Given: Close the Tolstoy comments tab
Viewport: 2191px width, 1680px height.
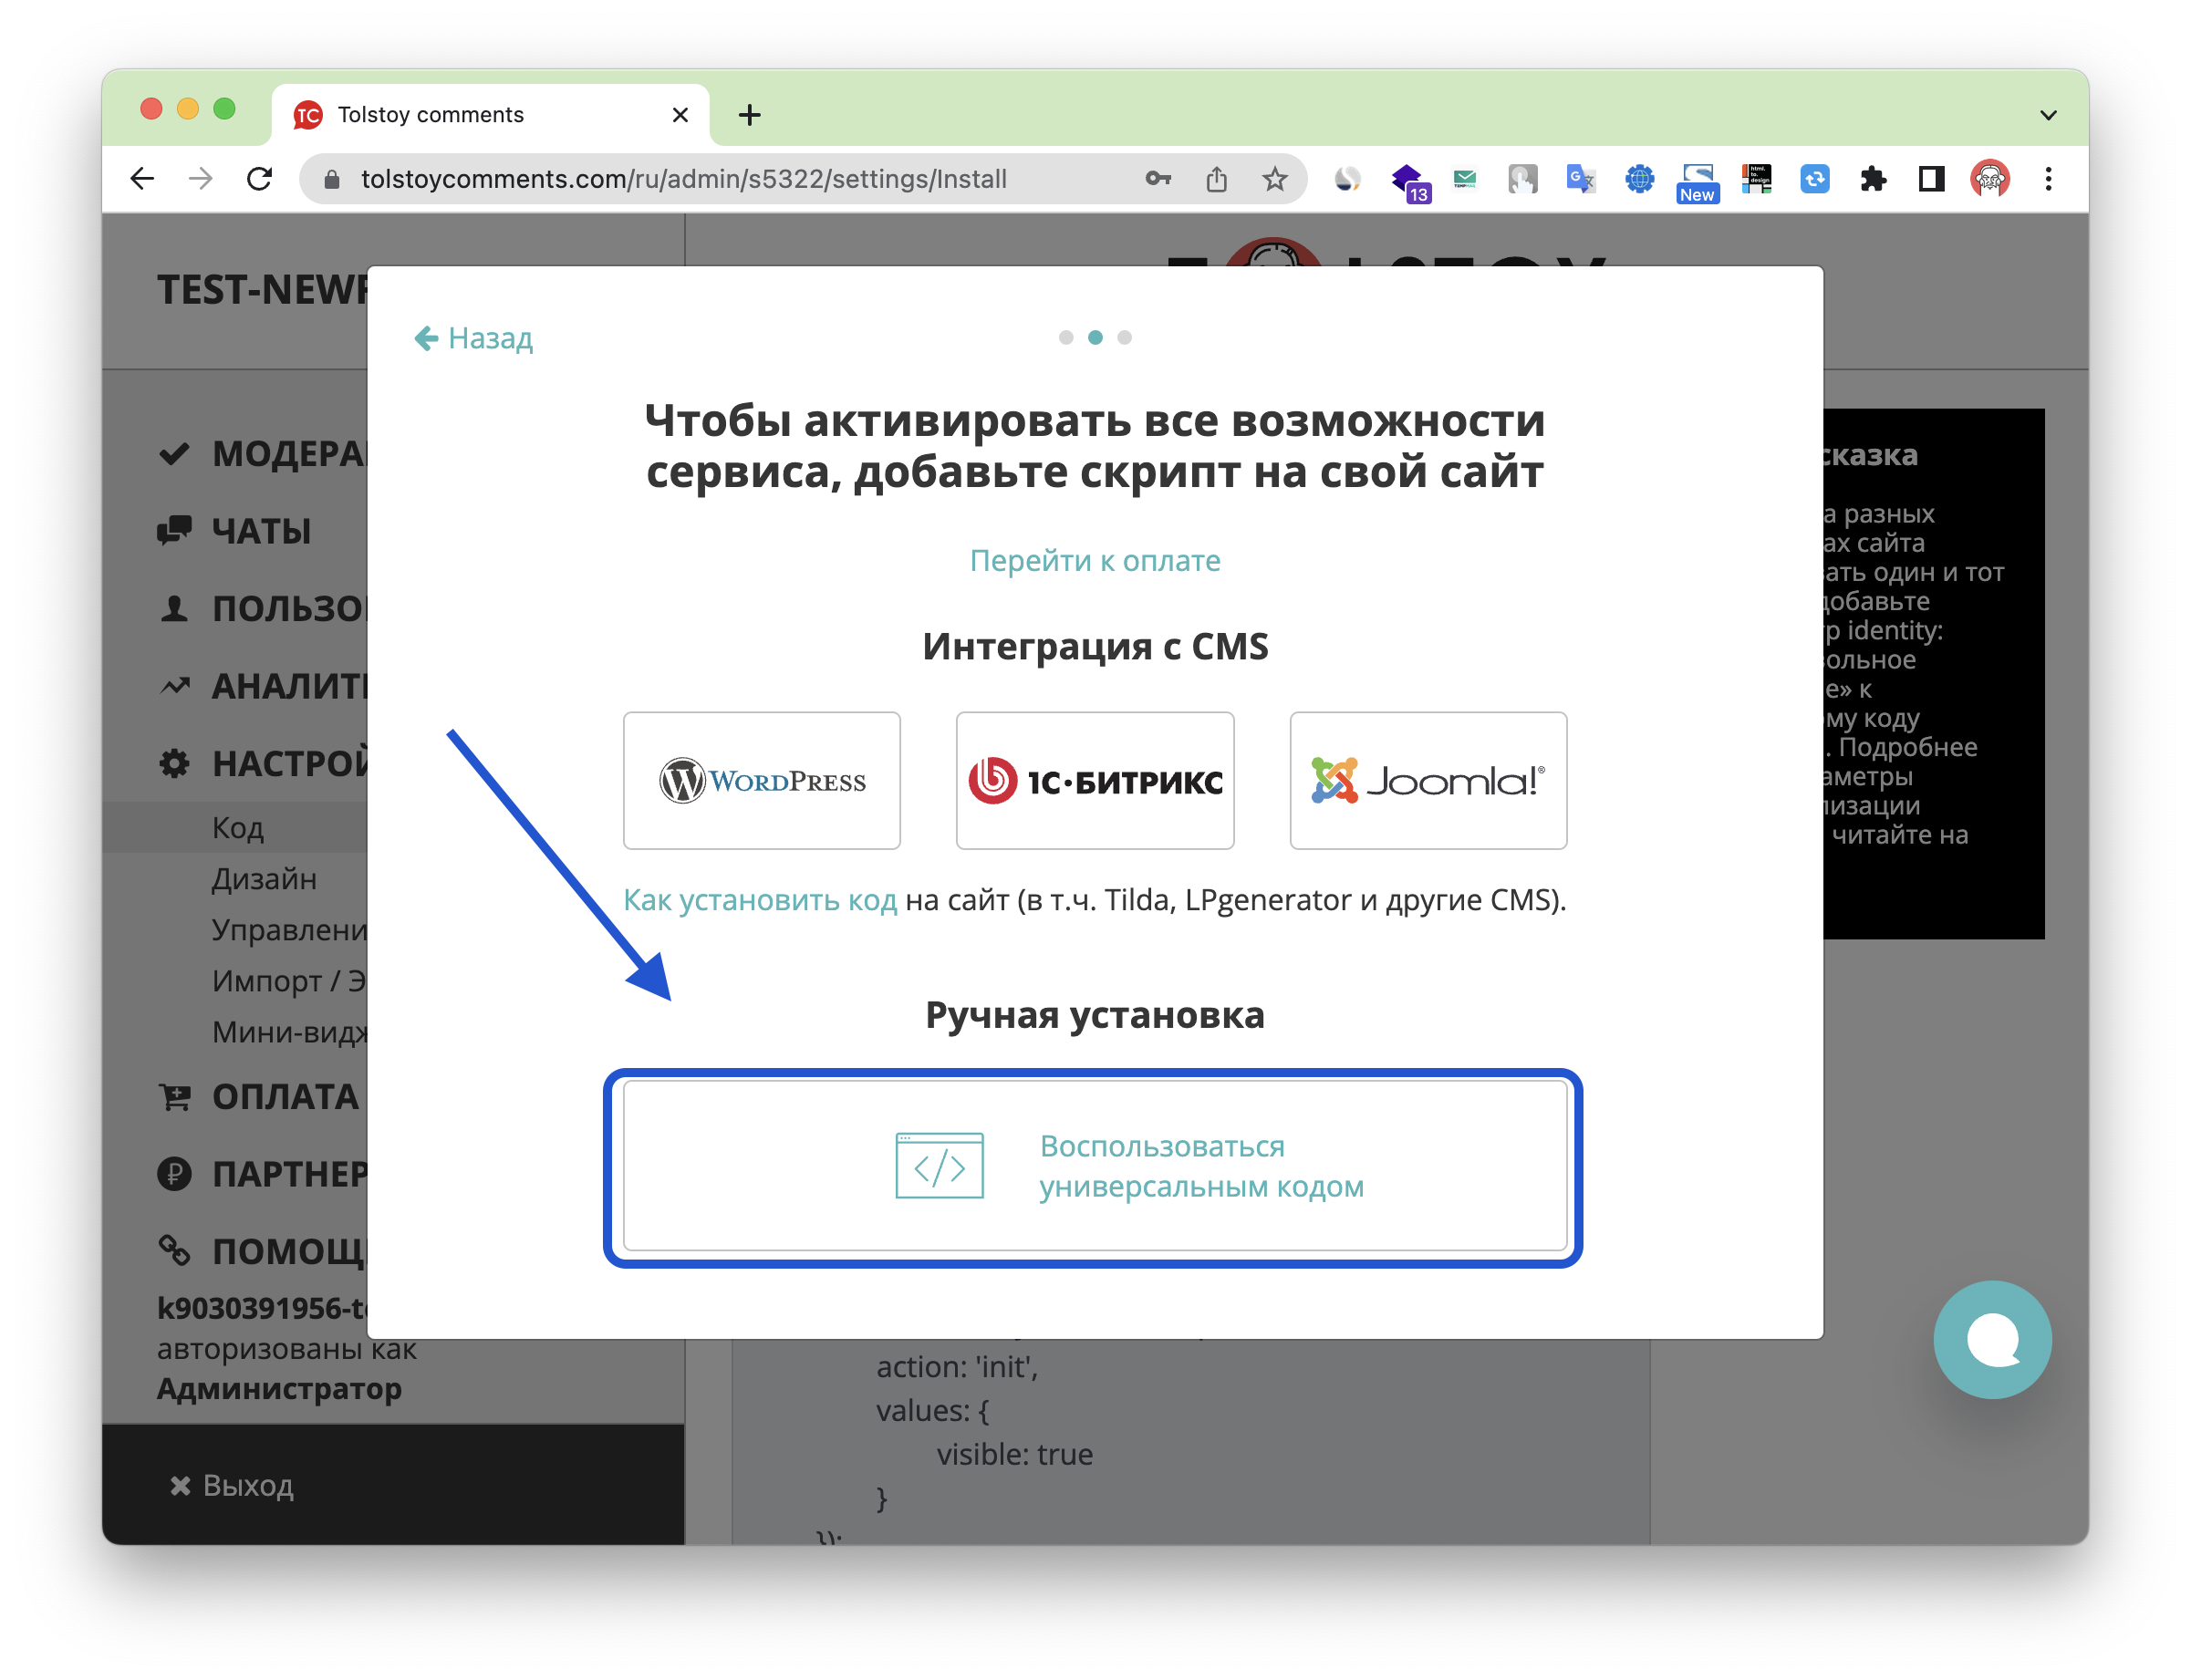Looking at the screenshot, I should coord(680,115).
